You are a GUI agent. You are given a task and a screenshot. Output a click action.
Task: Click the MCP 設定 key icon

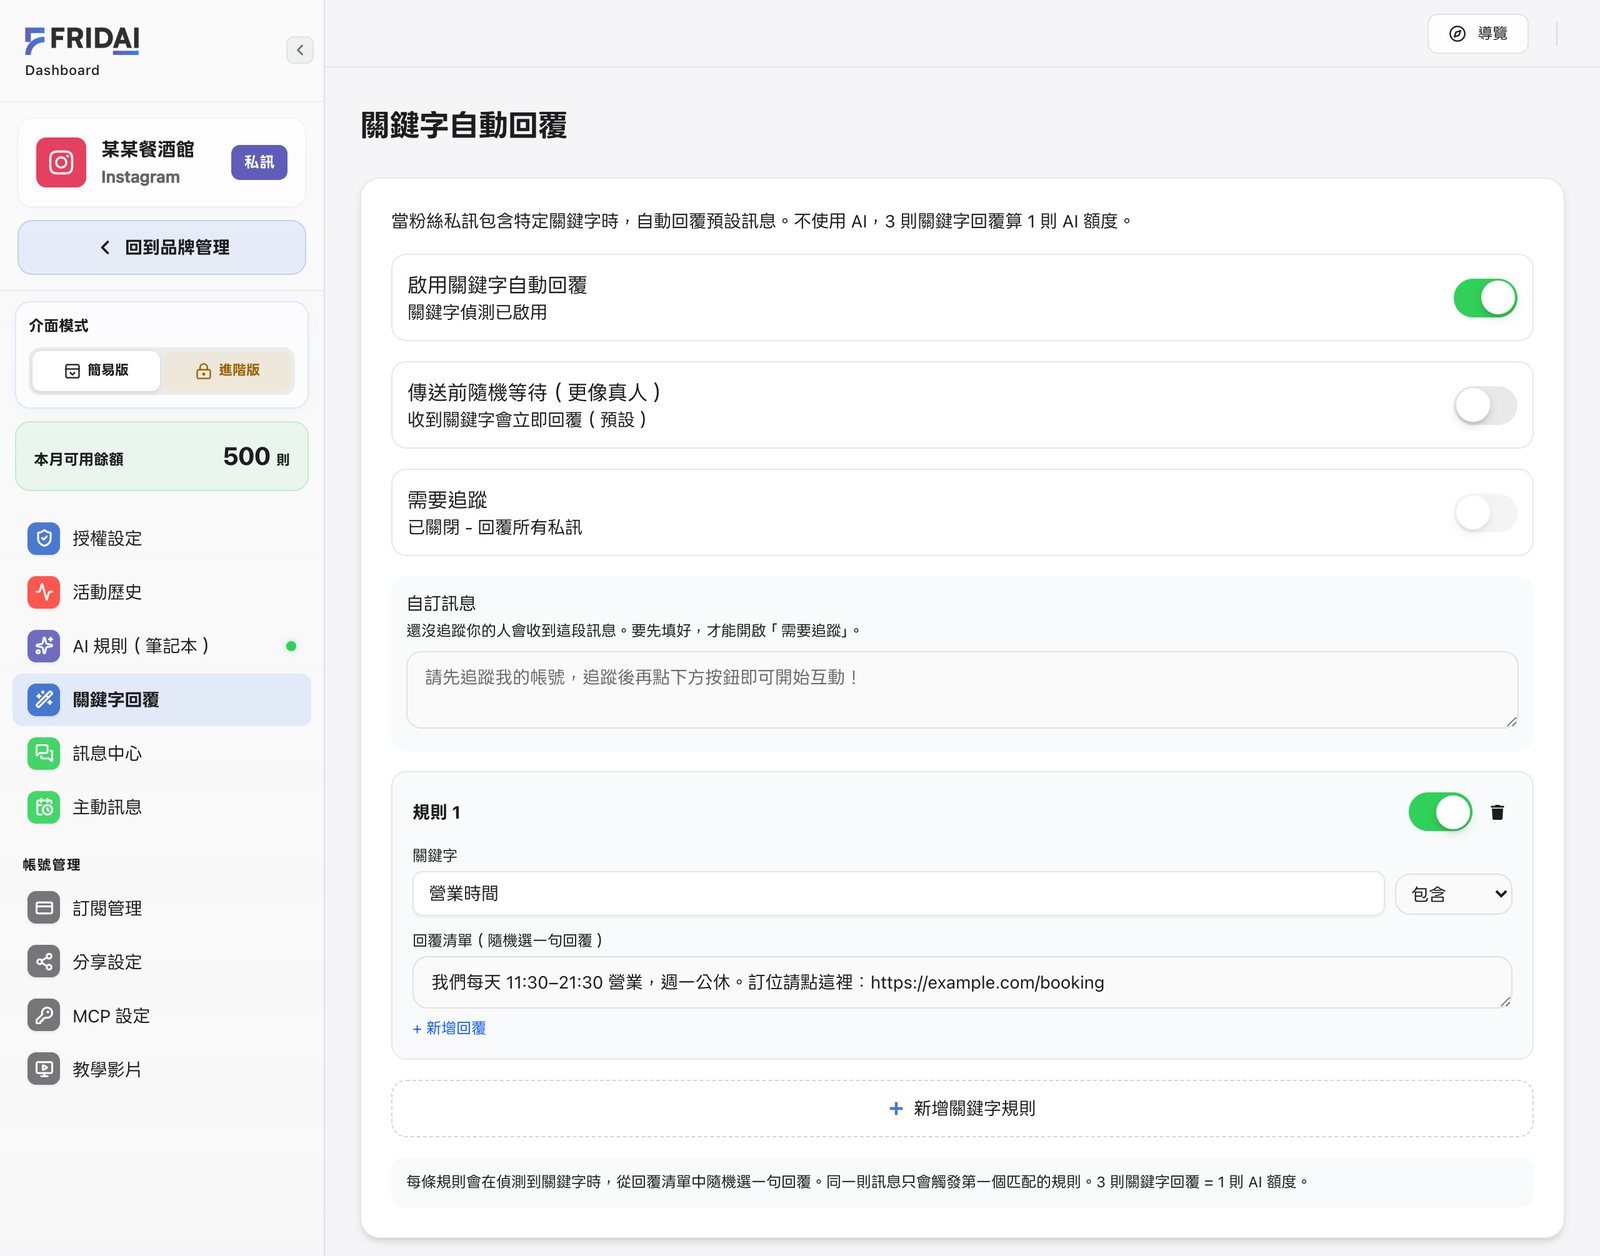[x=44, y=1016]
